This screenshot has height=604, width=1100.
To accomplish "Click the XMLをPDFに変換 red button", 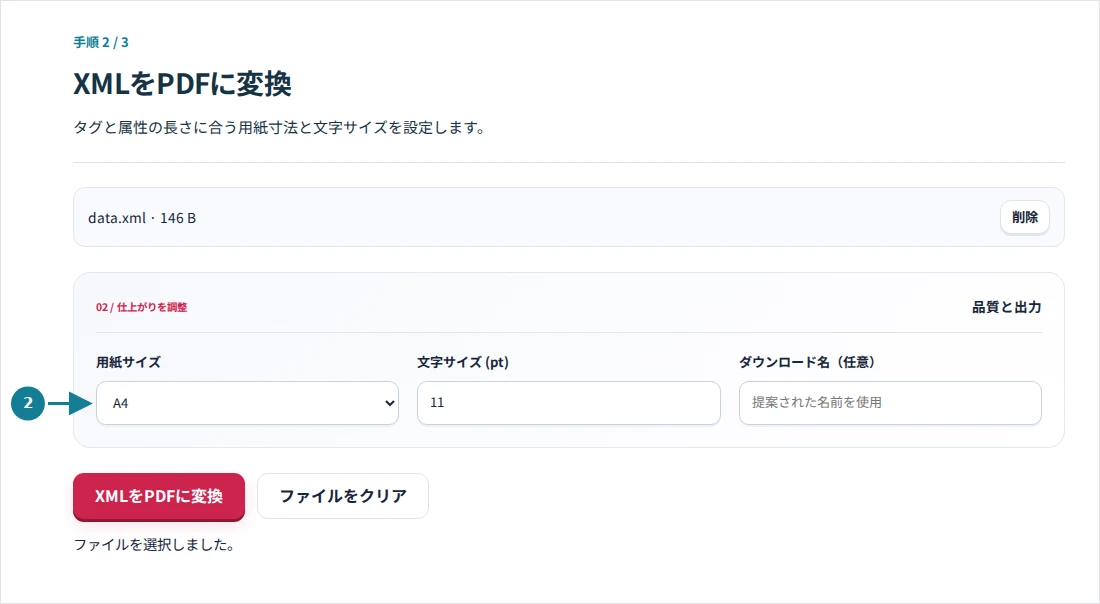I will click(x=159, y=496).
